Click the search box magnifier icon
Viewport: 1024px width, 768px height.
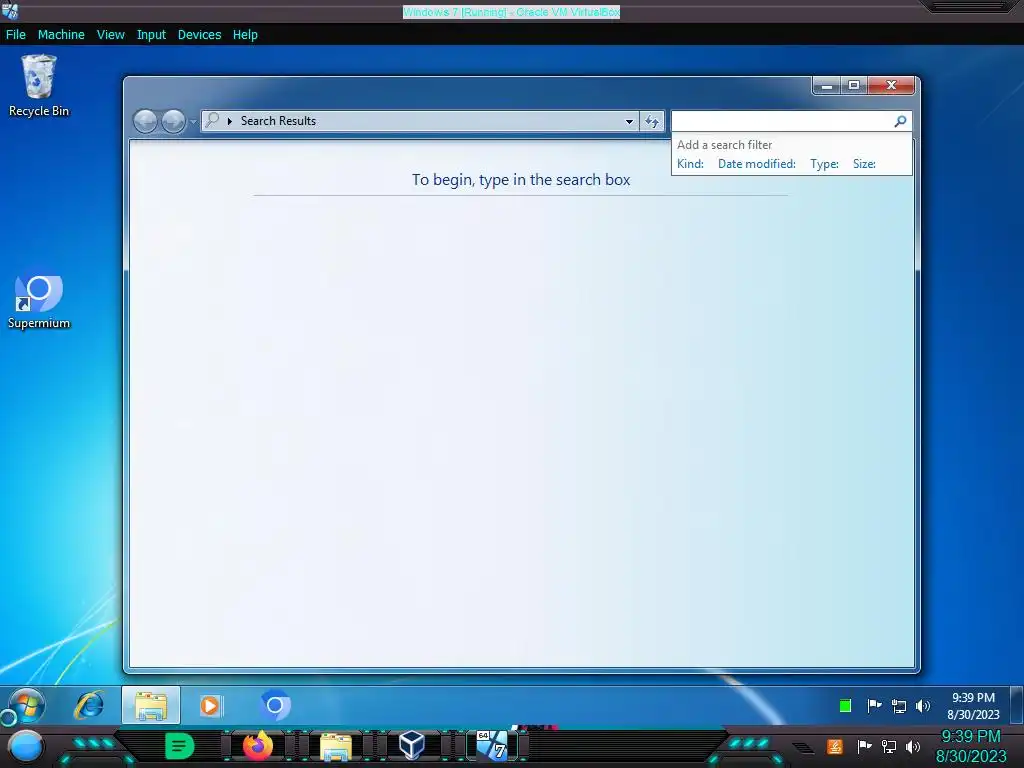[x=901, y=121]
